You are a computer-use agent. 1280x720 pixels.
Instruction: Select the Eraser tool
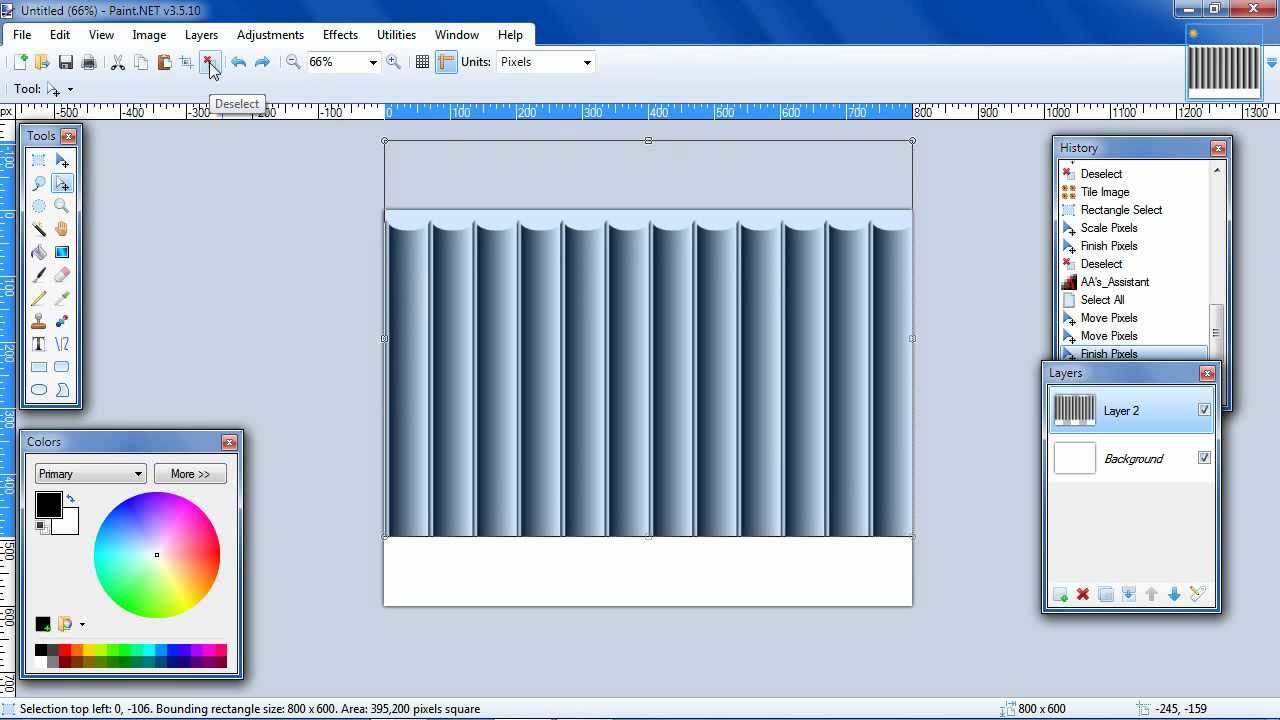(62, 275)
